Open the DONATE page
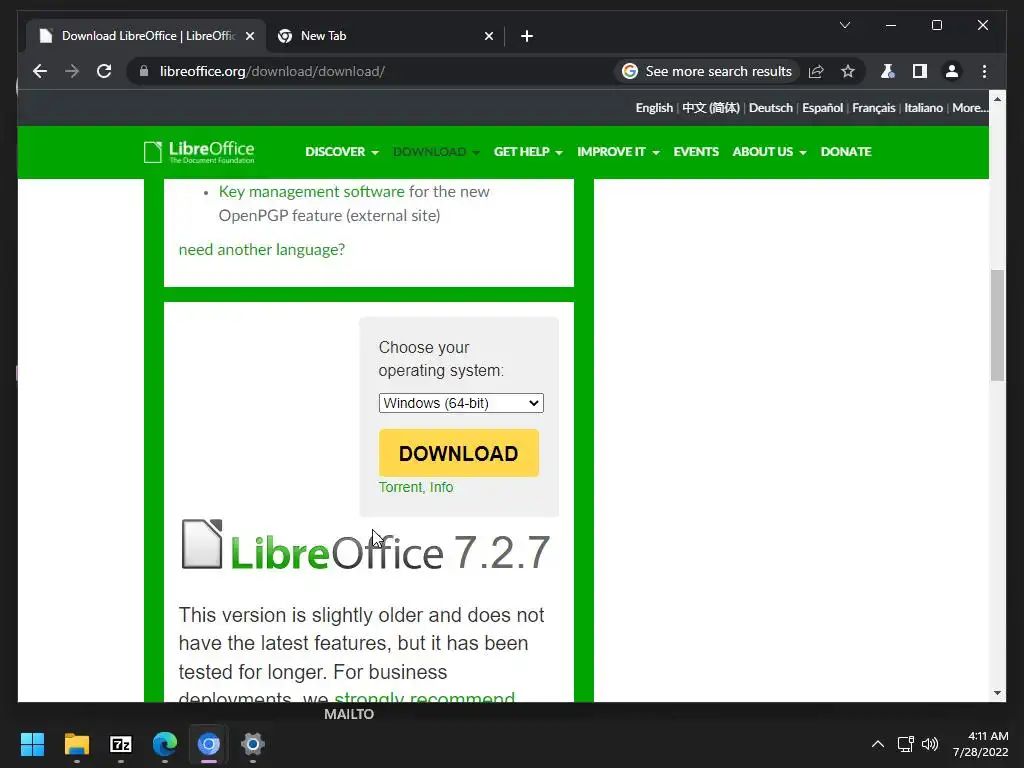Screen dimensions: 1024x768 click(x=846, y=152)
